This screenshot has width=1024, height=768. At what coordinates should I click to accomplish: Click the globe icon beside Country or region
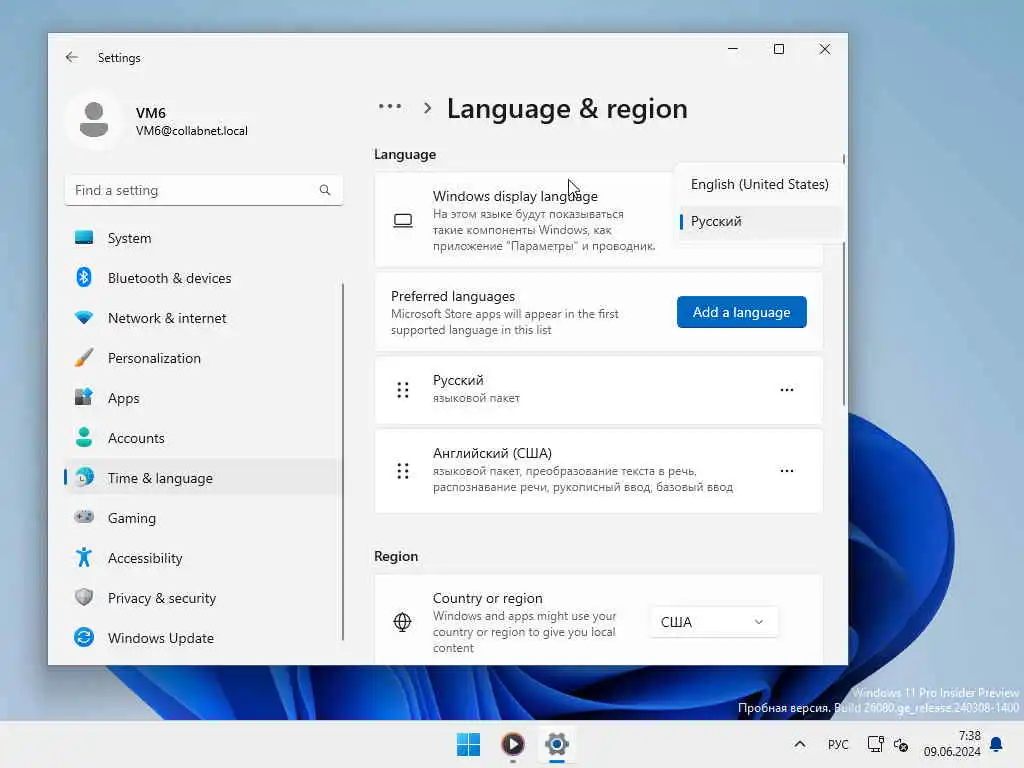(402, 622)
